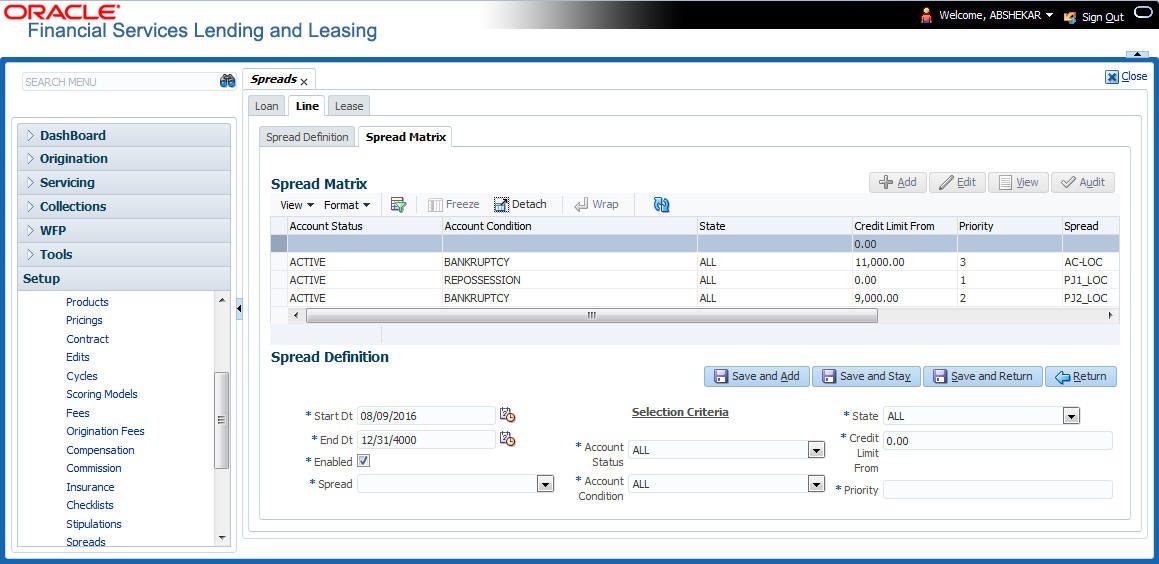Open Stipulations in the Setup menu
This screenshot has height=564, width=1159.
pos(94,524)
